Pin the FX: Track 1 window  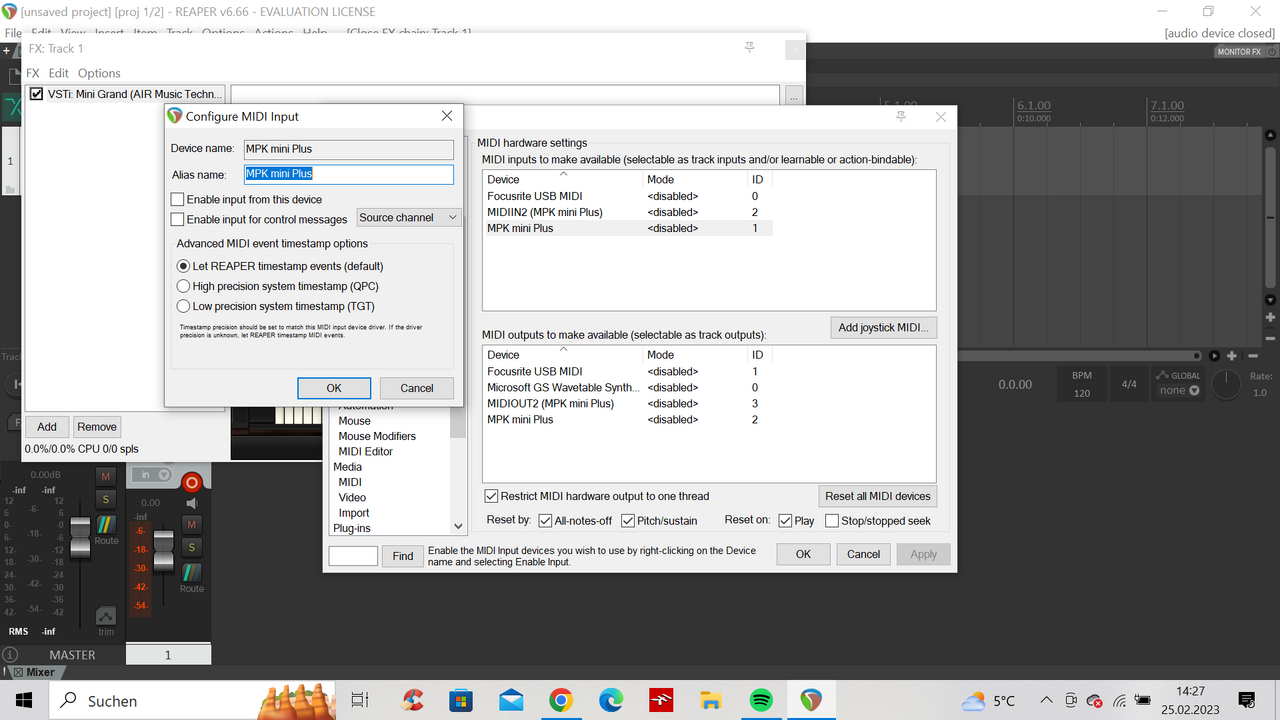click(x=750, y=48)
